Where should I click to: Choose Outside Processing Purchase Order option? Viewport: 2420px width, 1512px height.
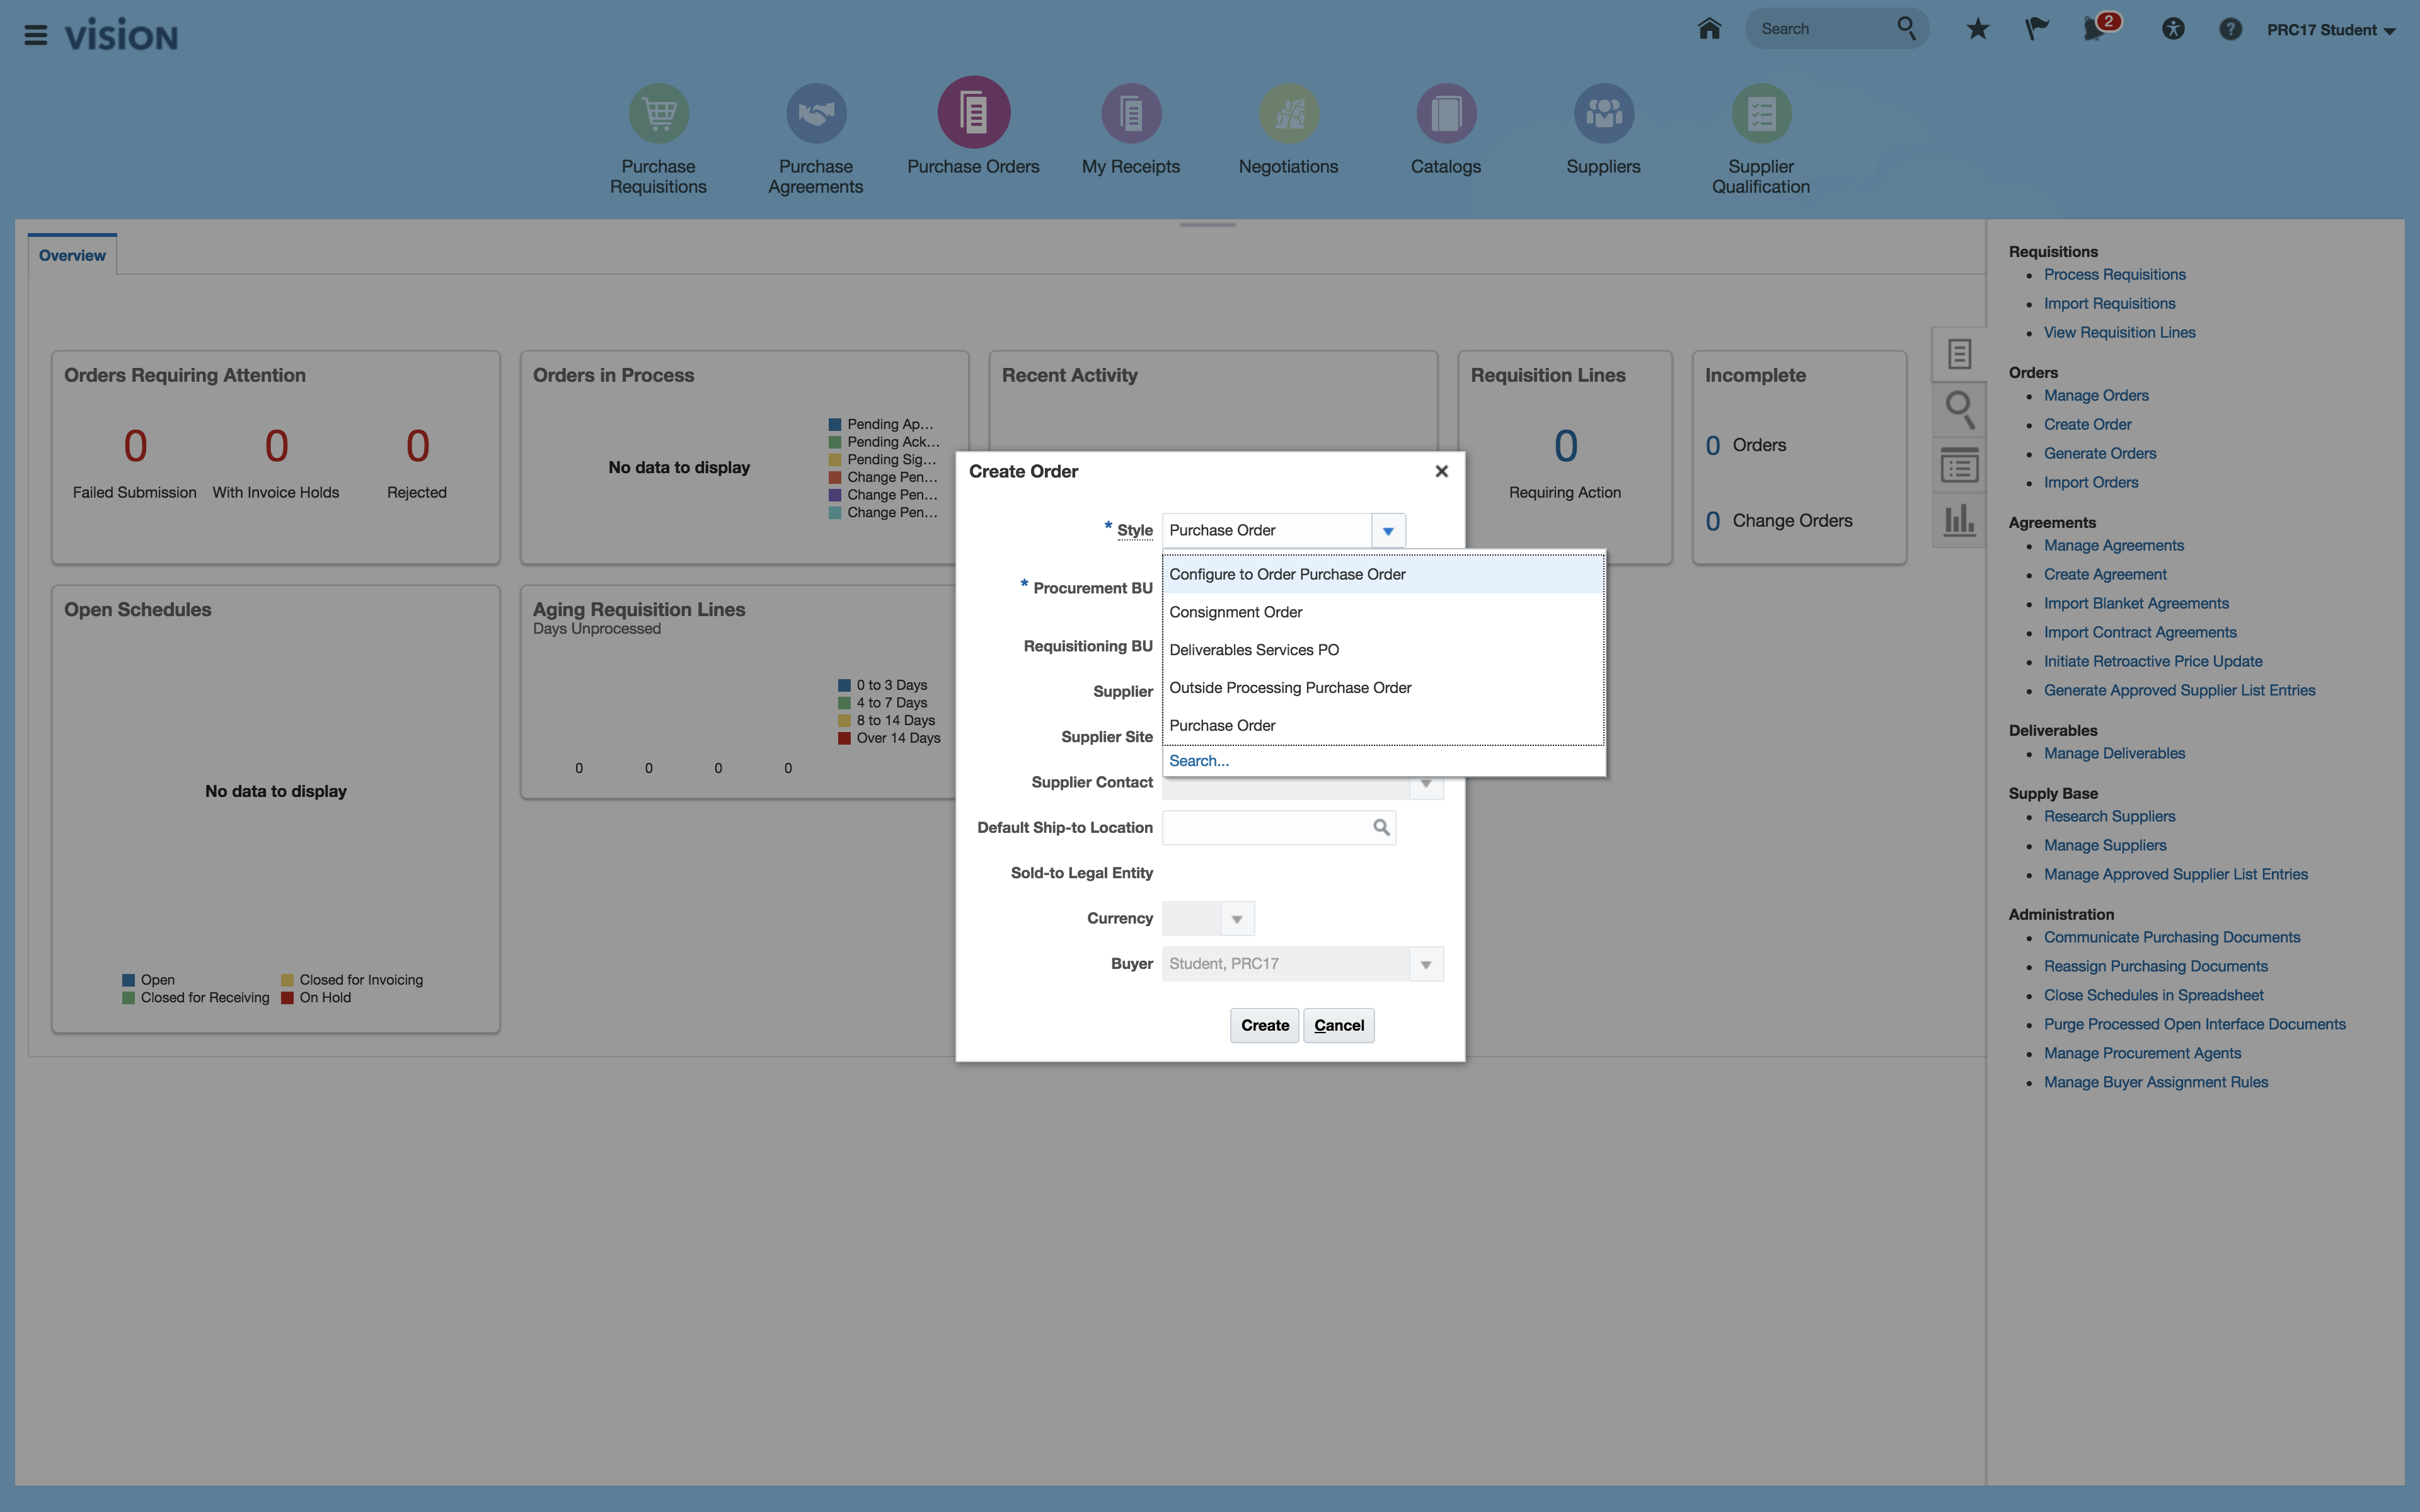1290,688
